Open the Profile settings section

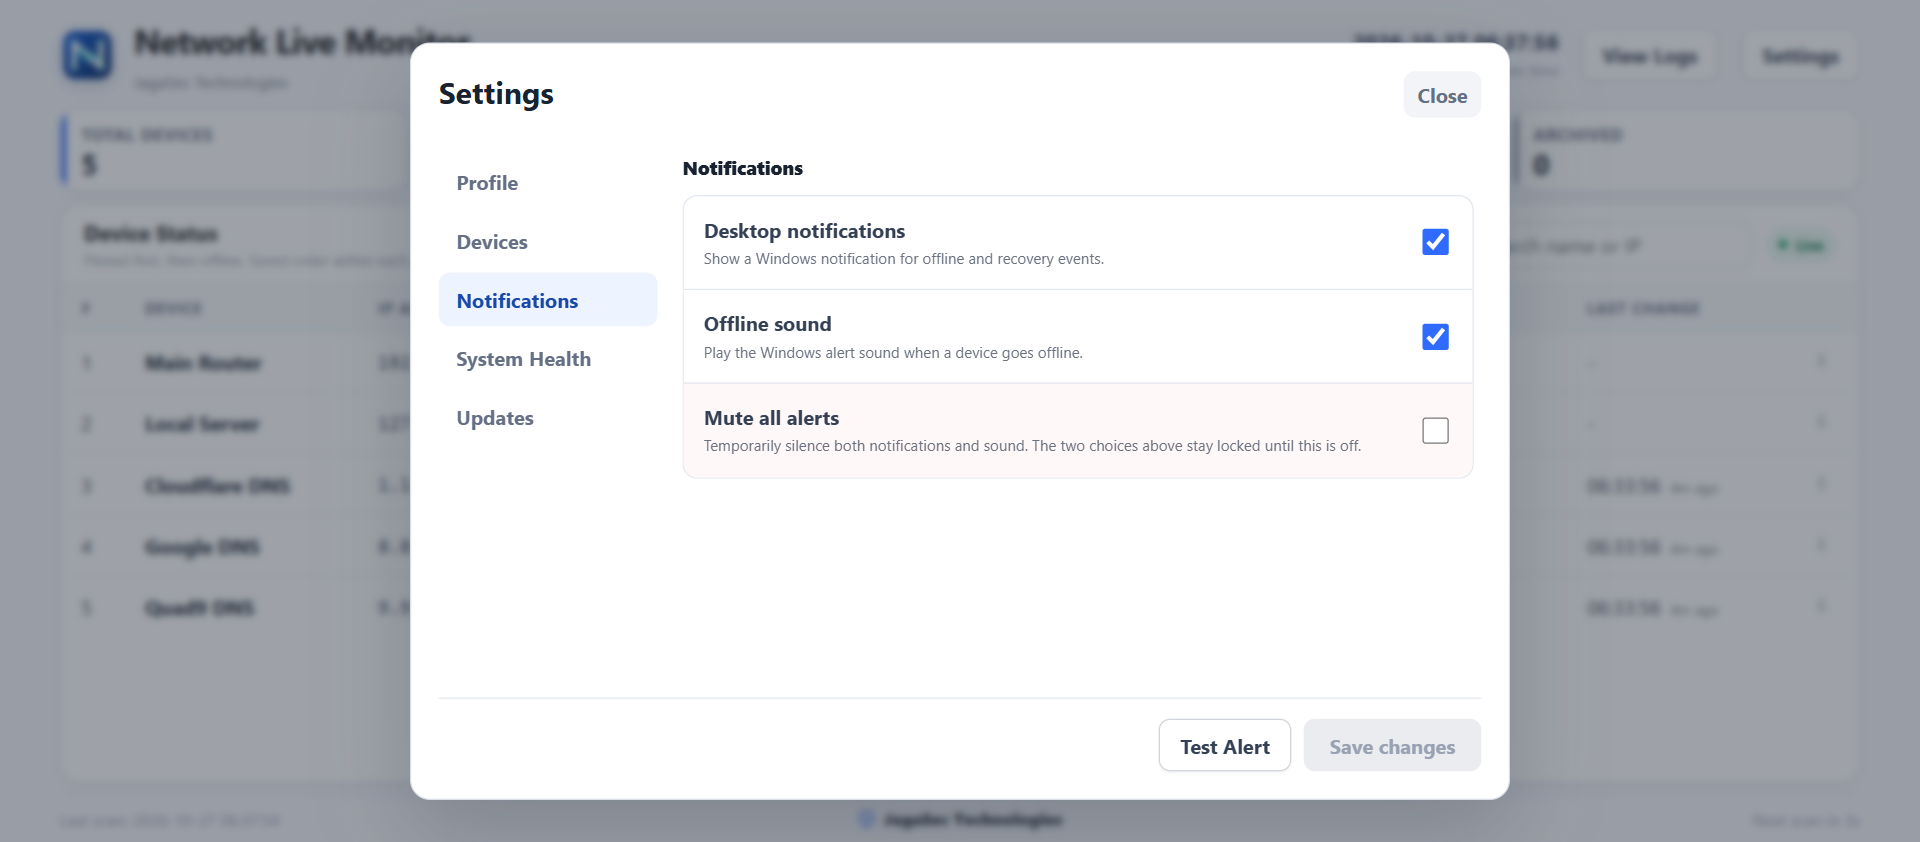coord(547,183)
